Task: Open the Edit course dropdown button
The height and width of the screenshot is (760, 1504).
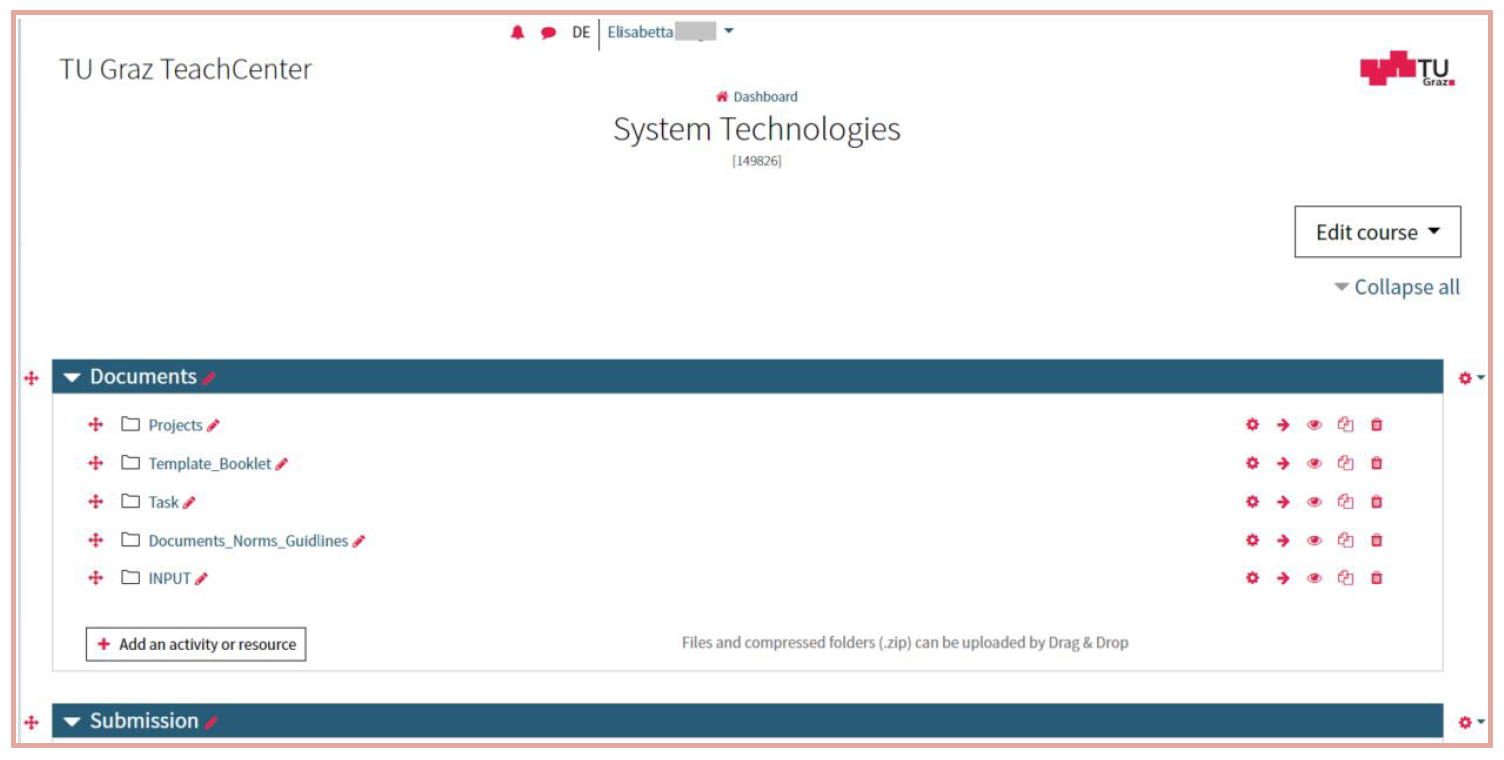Action: 1377,232
